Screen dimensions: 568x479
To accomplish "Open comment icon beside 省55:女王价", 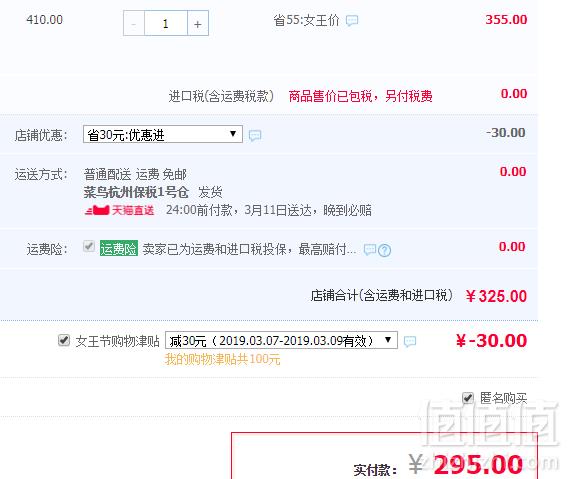I will pos(352,20).
